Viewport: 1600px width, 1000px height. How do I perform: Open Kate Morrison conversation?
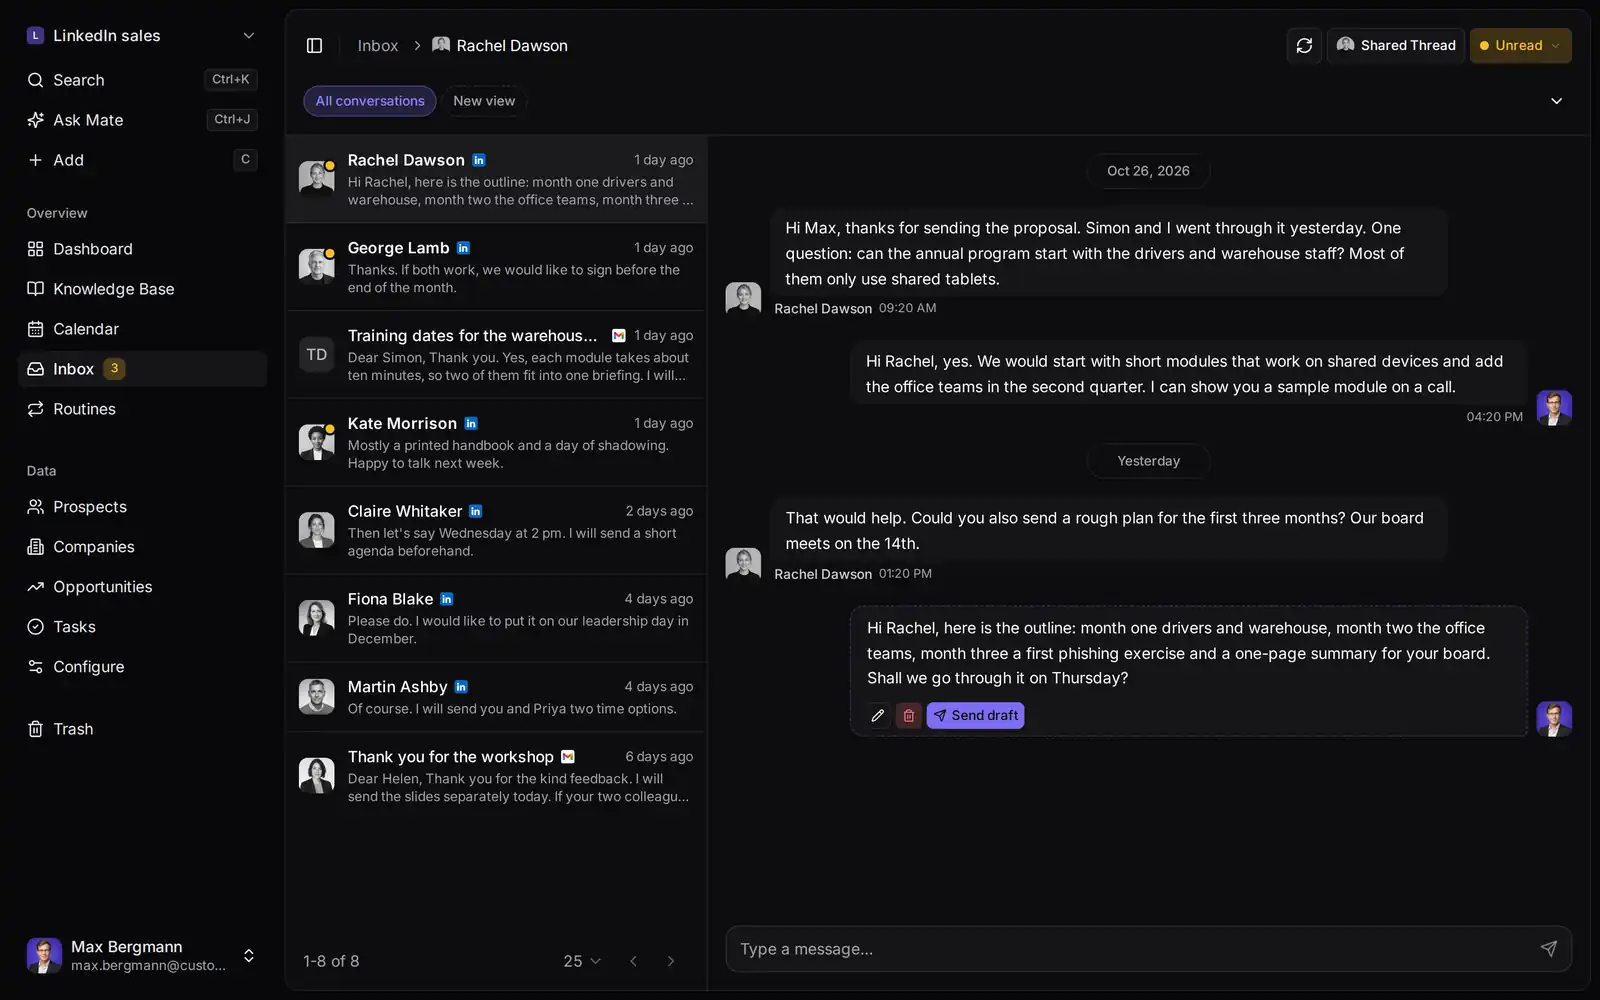click(496, 443)
